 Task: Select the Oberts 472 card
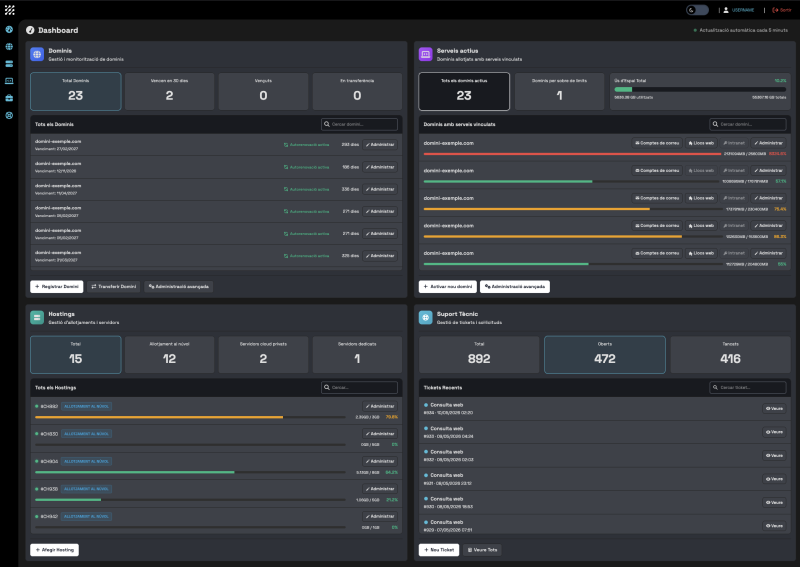[x=605, y=355]
